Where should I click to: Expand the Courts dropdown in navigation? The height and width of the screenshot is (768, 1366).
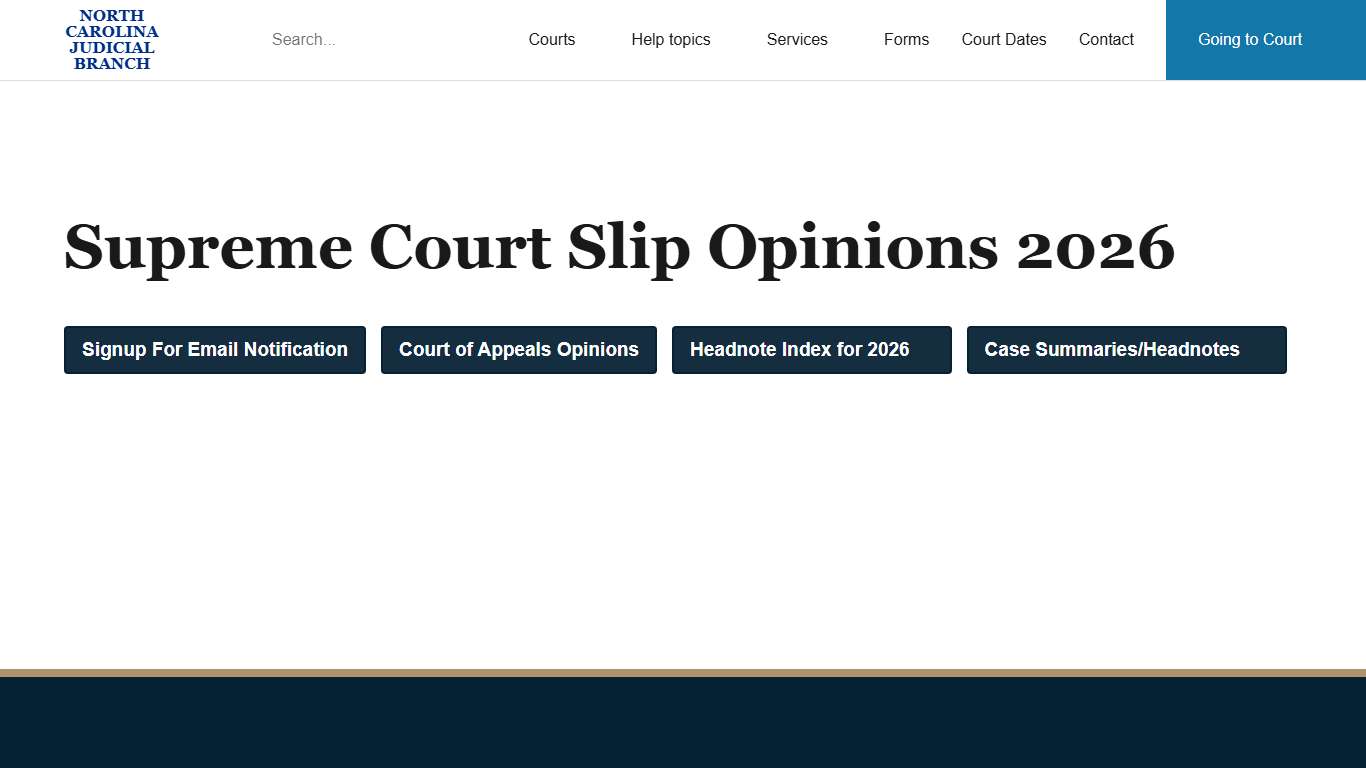click(551, 40)
